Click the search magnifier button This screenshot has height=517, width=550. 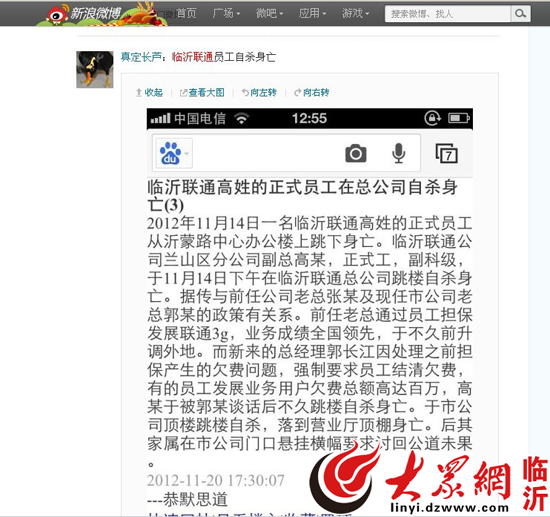pos(520,14)
